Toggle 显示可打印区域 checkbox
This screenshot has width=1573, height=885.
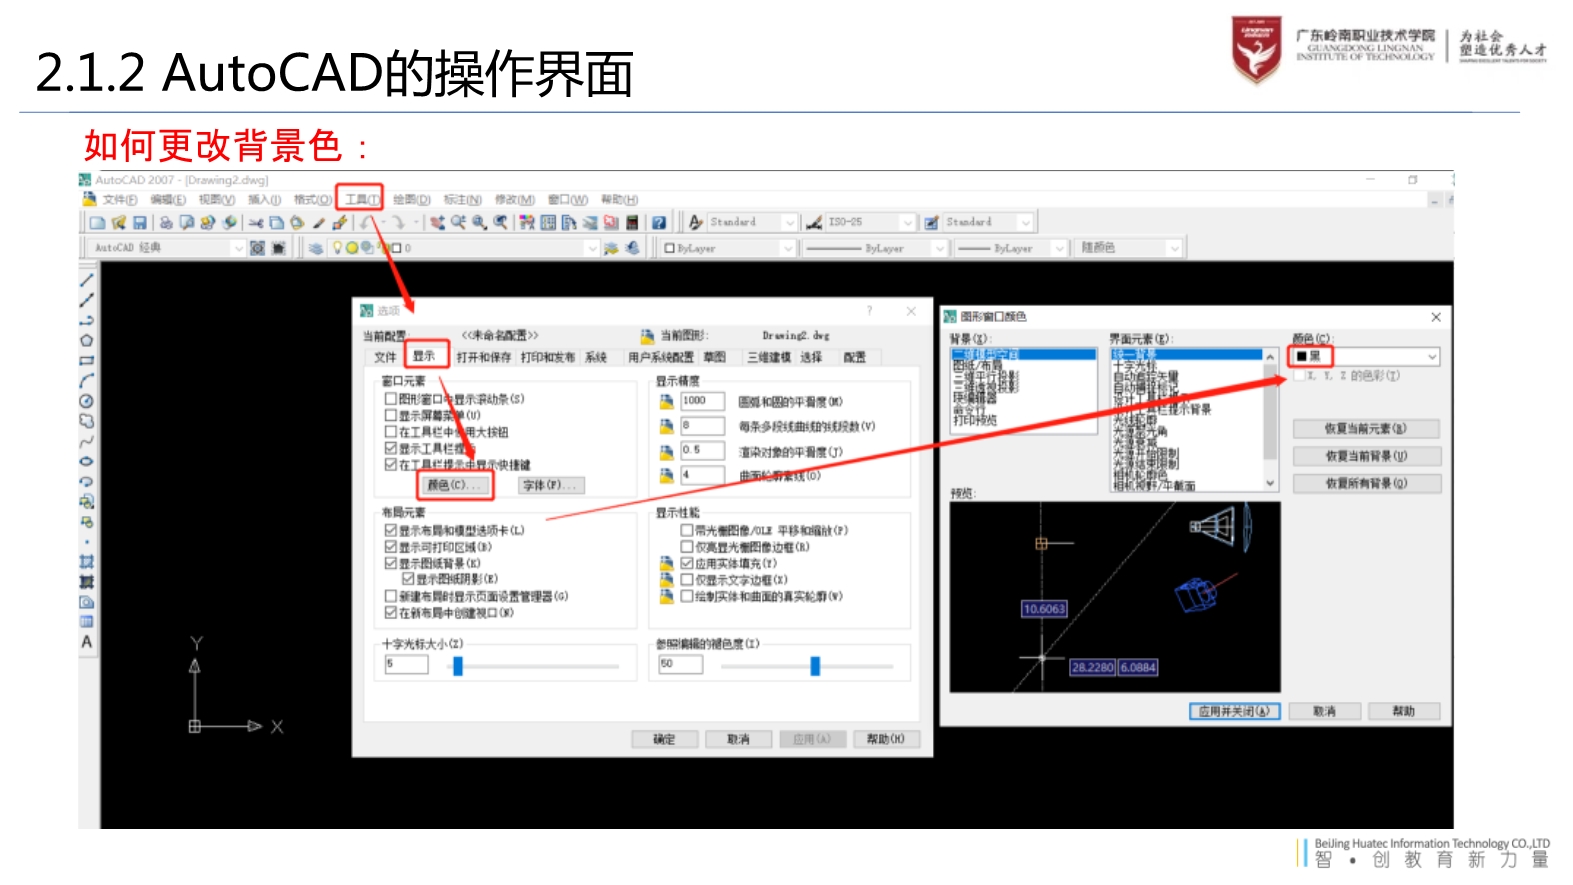coord(391,547)
